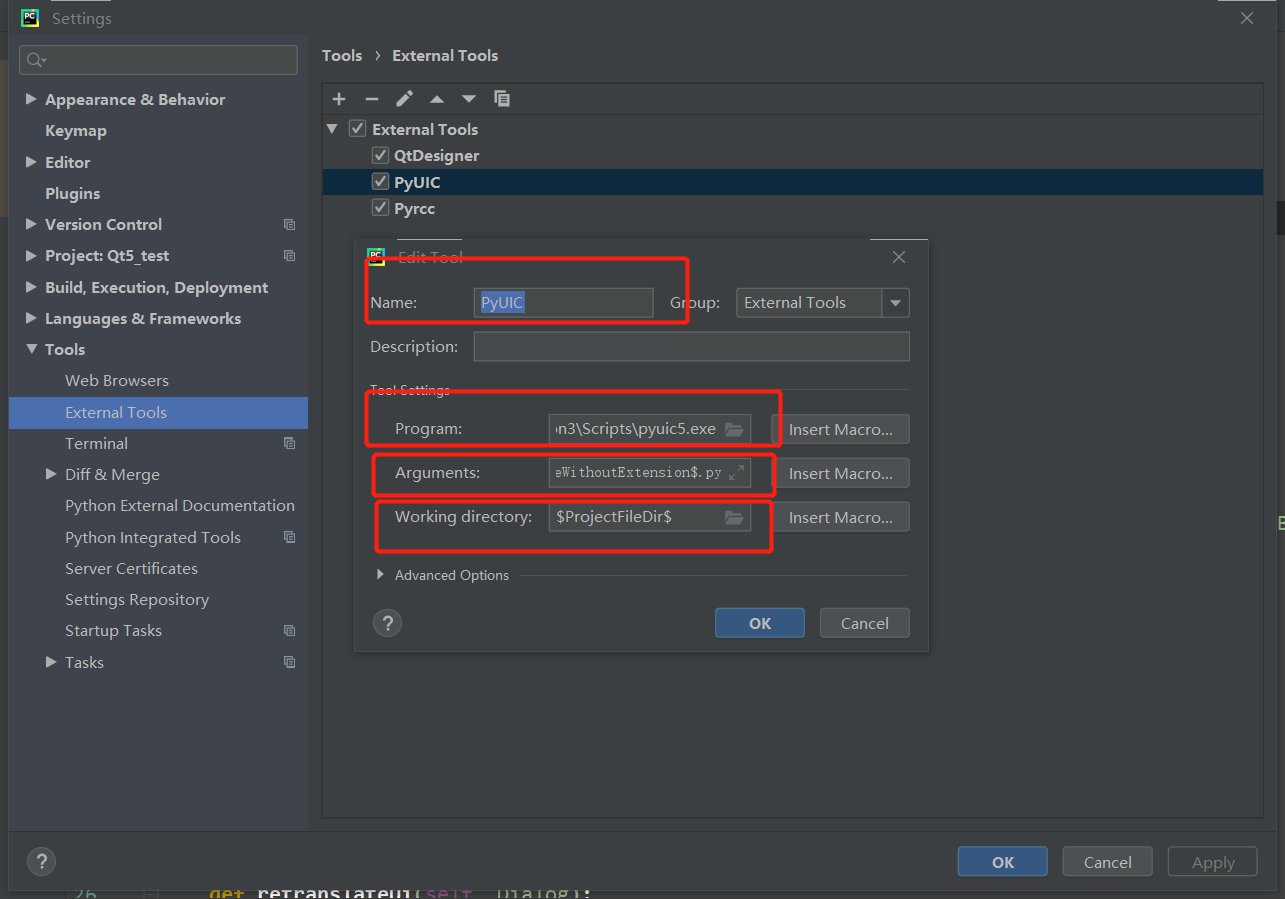Open Plugins settings page

pos(73,193)
